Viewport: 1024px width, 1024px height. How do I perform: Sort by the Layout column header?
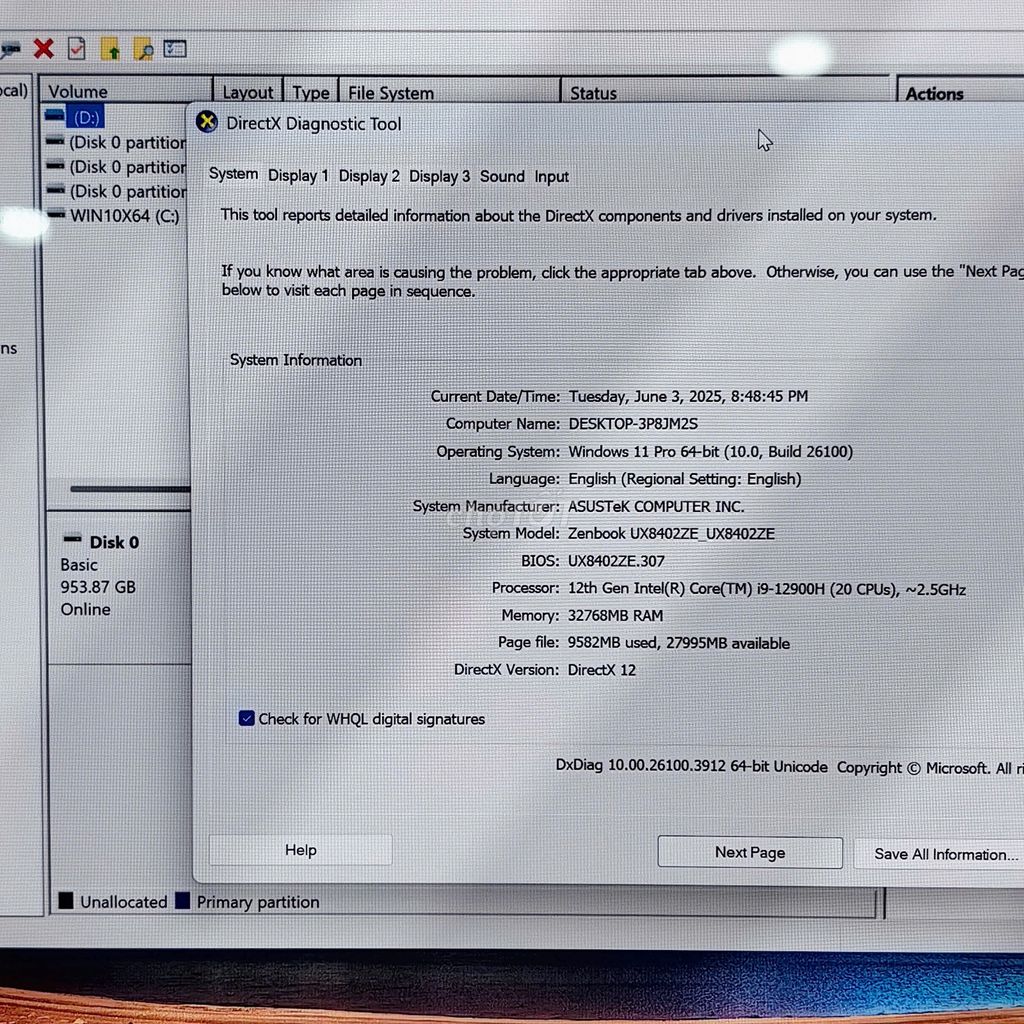(248, 92)
